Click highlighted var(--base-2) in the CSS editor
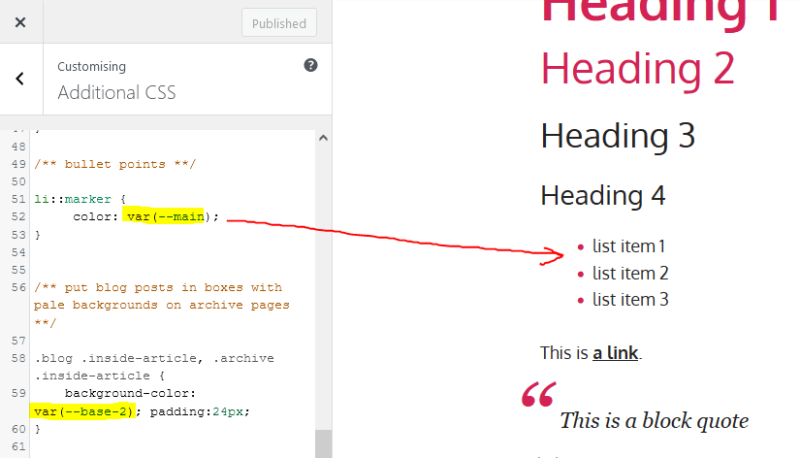The image size is (800, 458). coord(82,411)
